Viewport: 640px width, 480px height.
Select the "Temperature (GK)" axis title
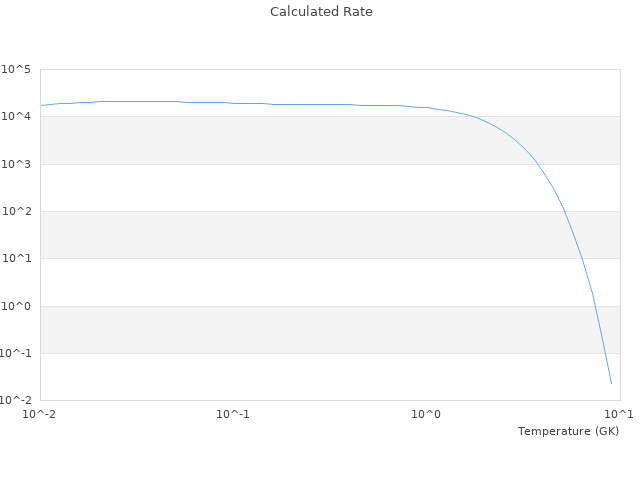(x=568, y=431)
